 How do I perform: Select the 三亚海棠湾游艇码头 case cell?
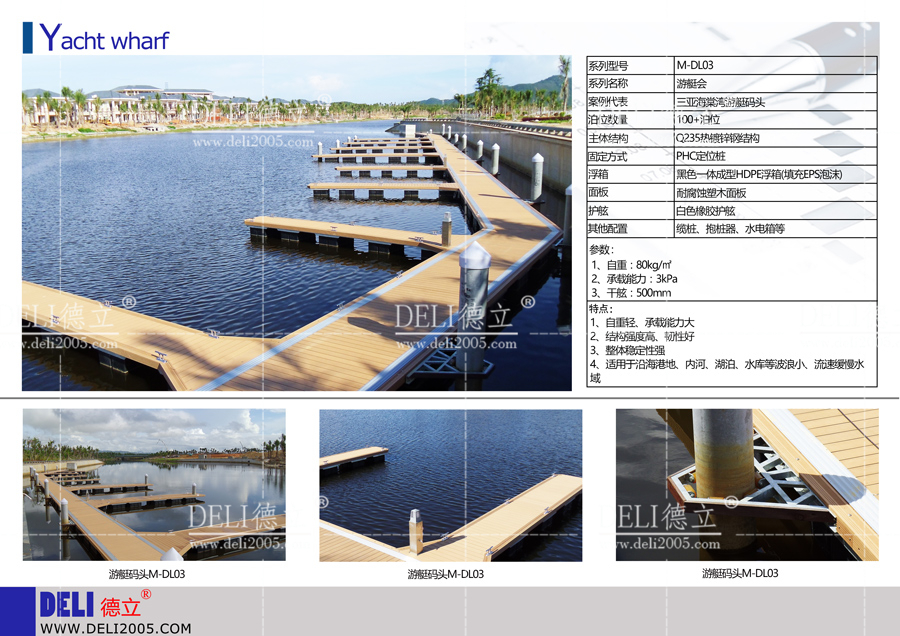720,101
